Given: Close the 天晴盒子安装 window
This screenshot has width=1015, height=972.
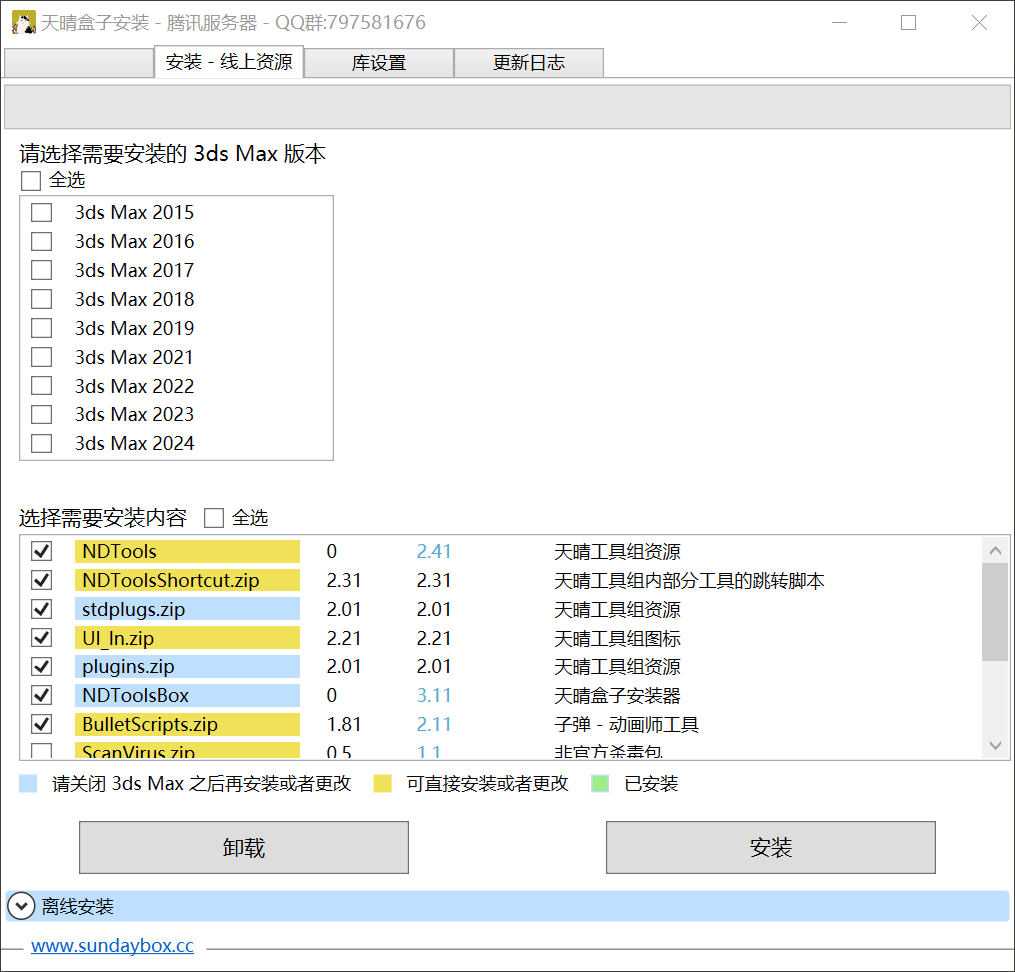Looking at the screenshot, I should [x=979, y=23].
